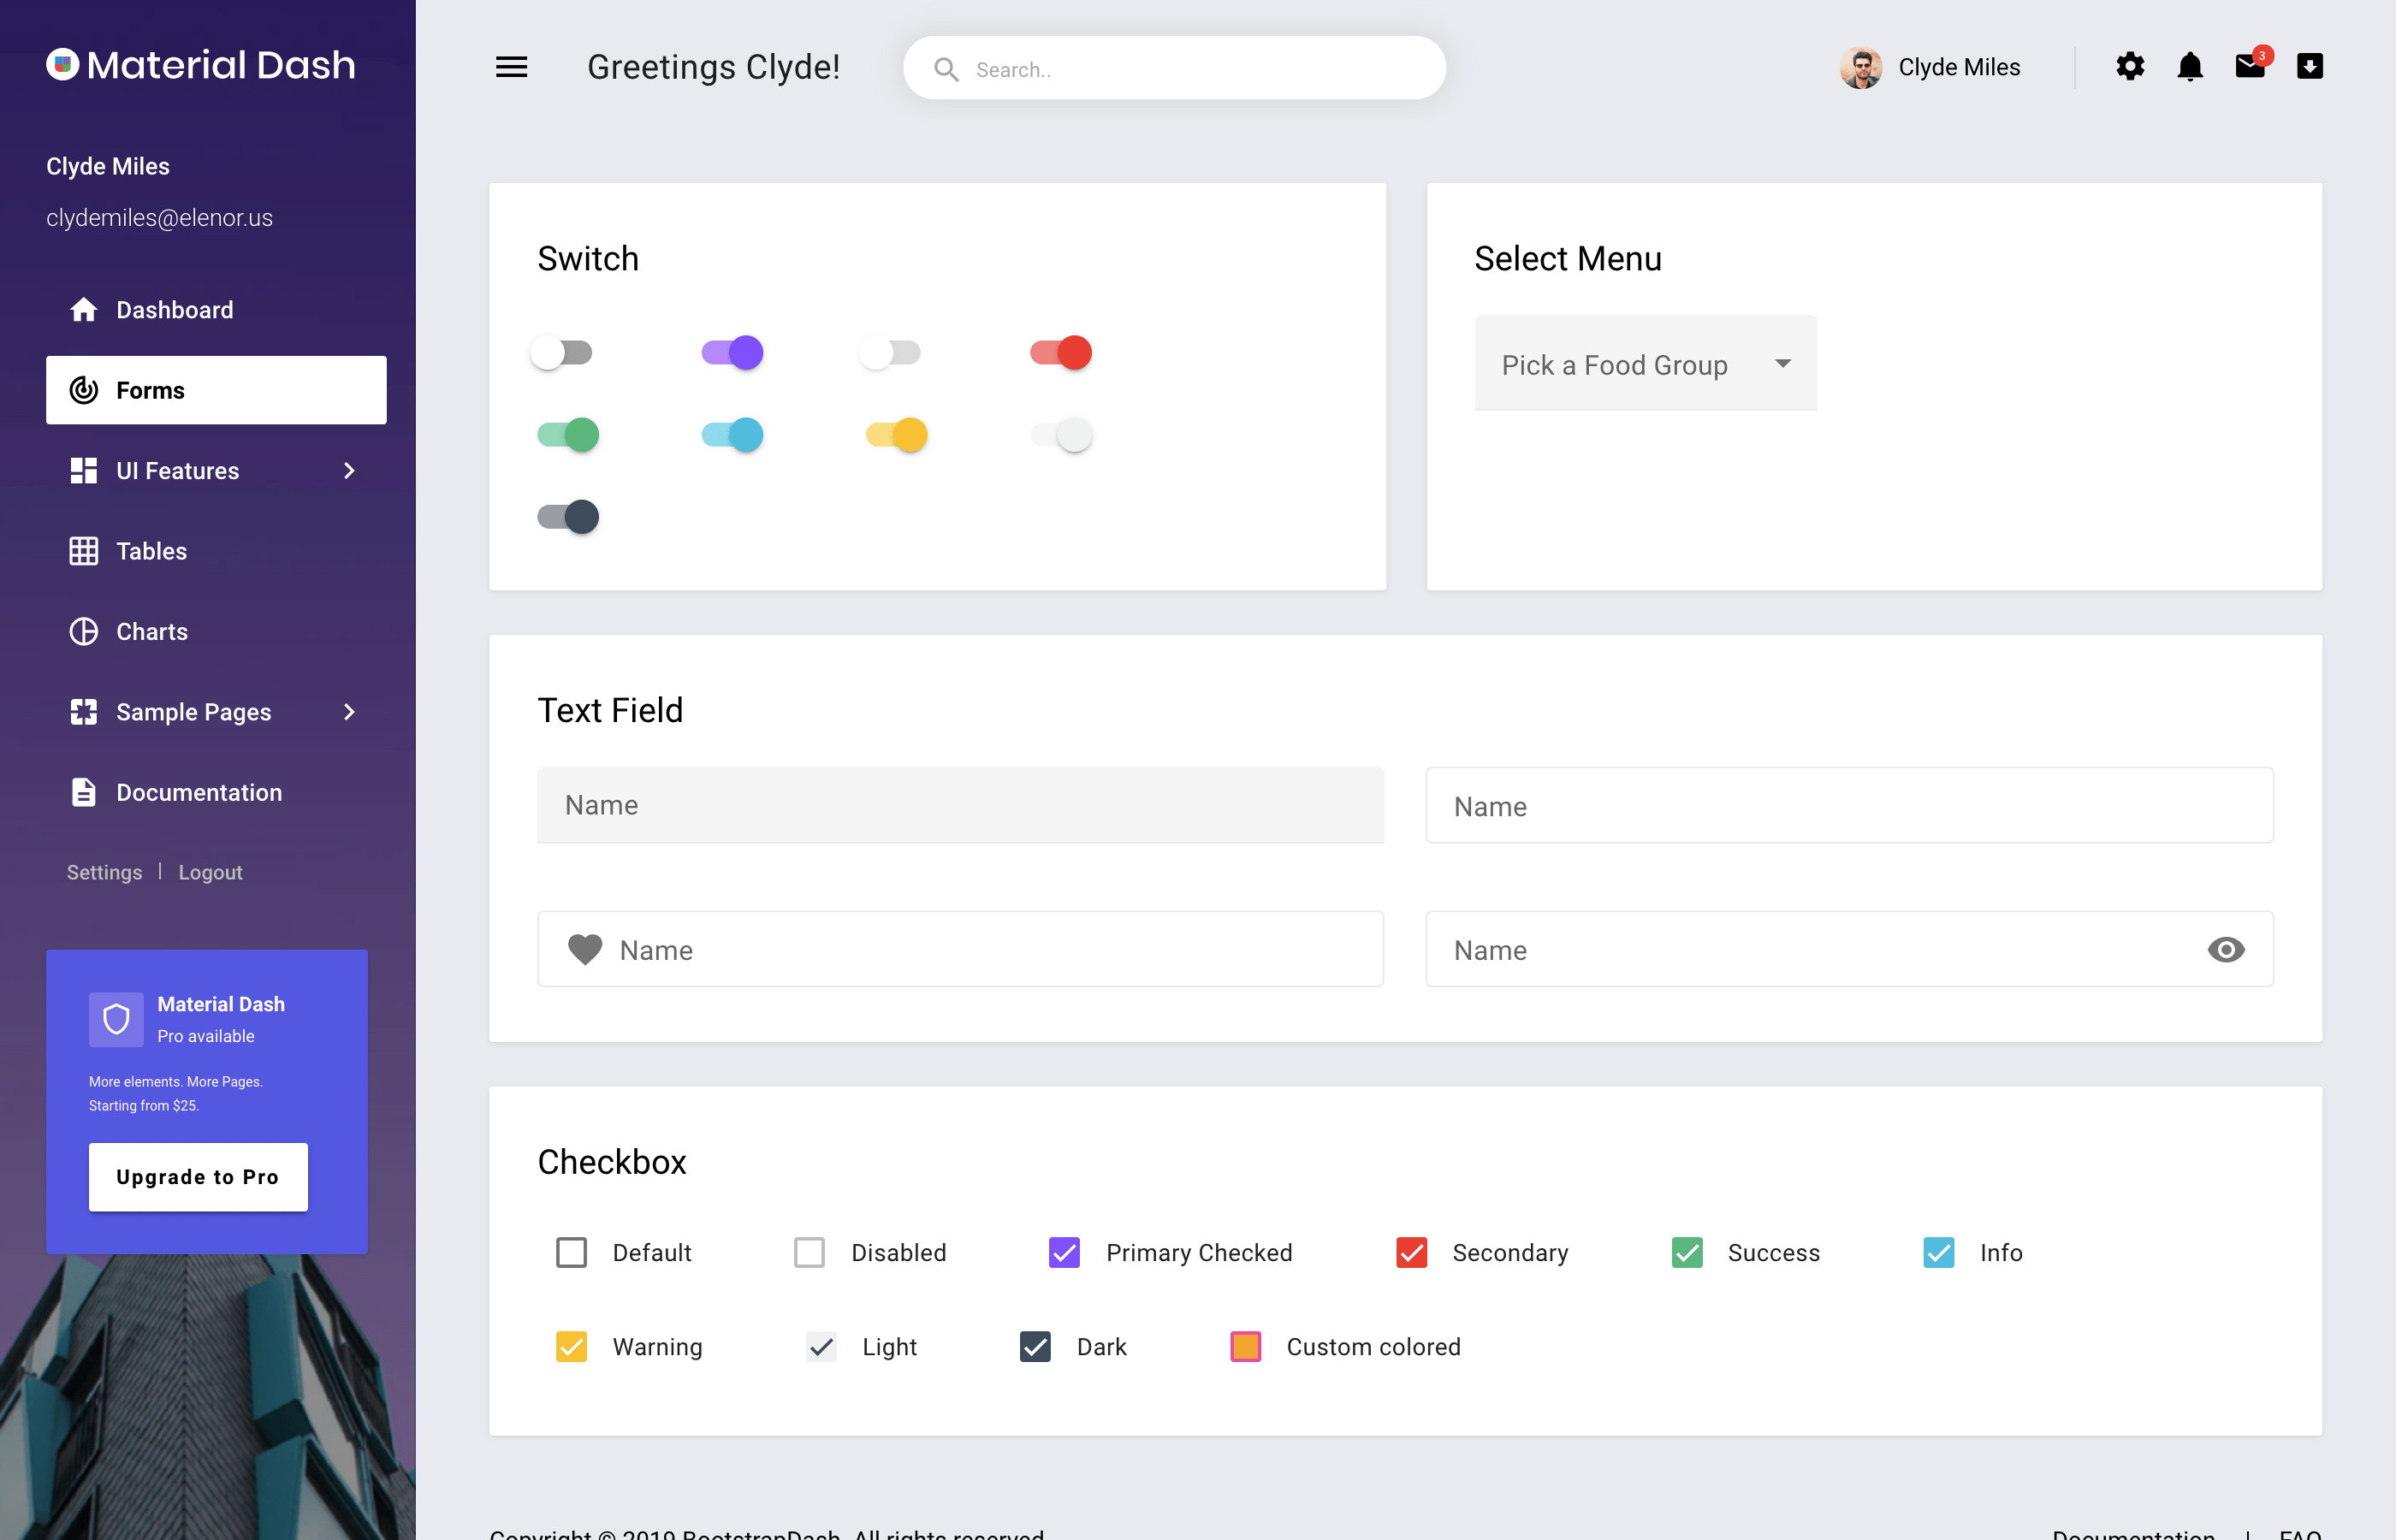2396x1540 pixels.
Task: Open the sidebar hamburger menu
Action: tap(511, 67)
